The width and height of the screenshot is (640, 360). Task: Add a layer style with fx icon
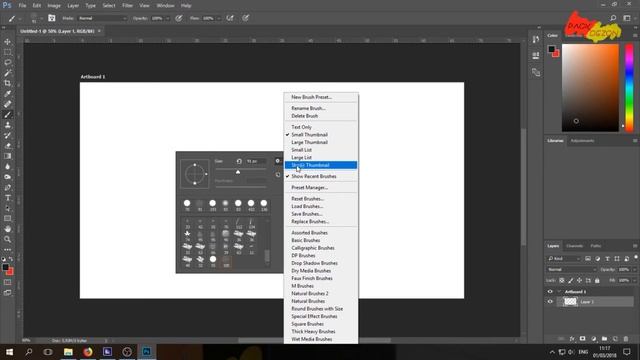click(x=572, y=339)
